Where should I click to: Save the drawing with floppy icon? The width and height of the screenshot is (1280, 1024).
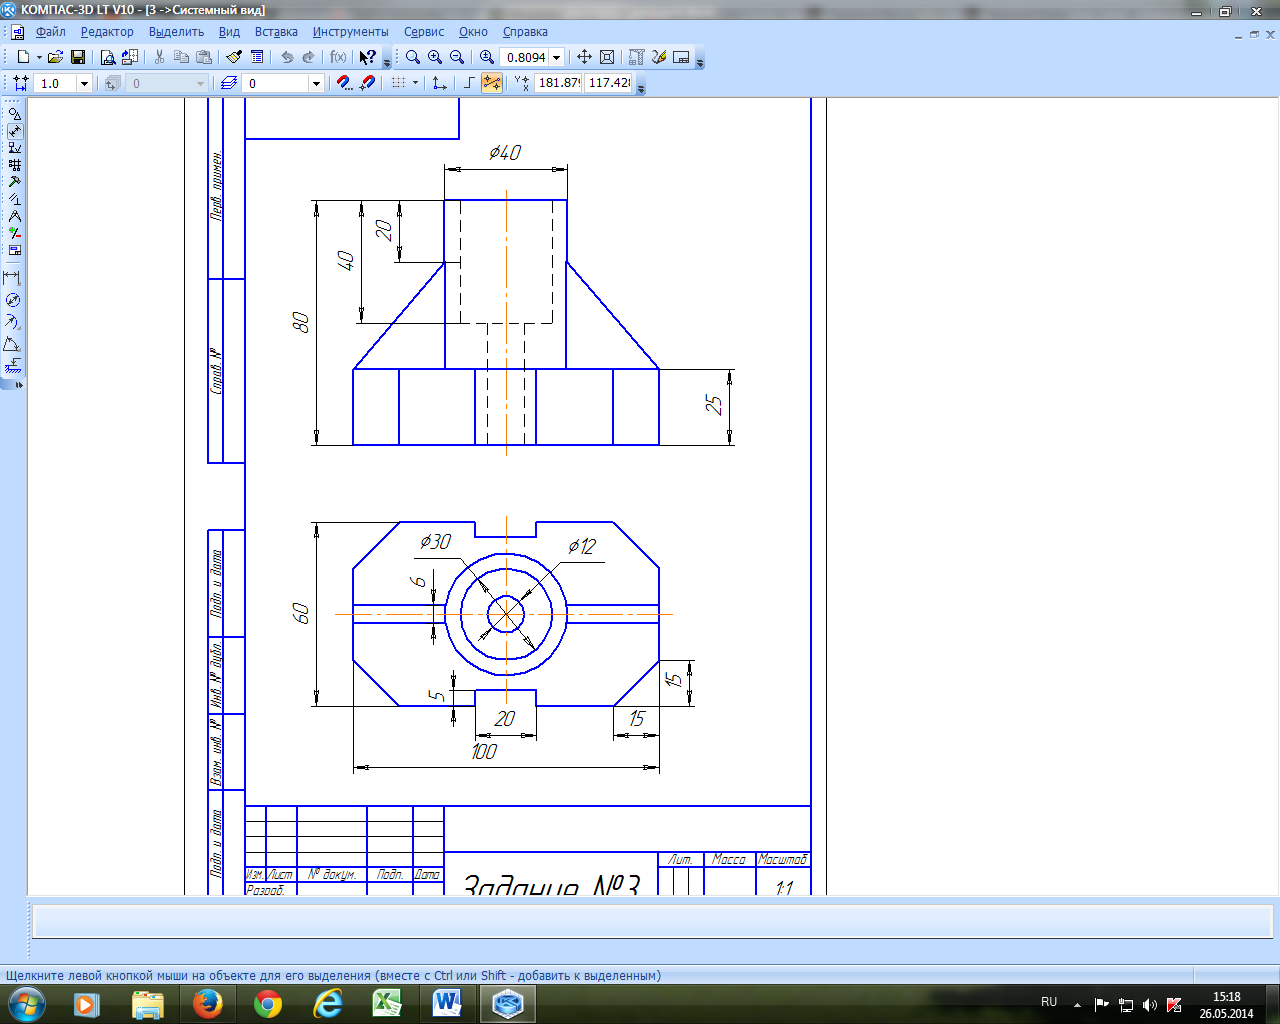78,57
